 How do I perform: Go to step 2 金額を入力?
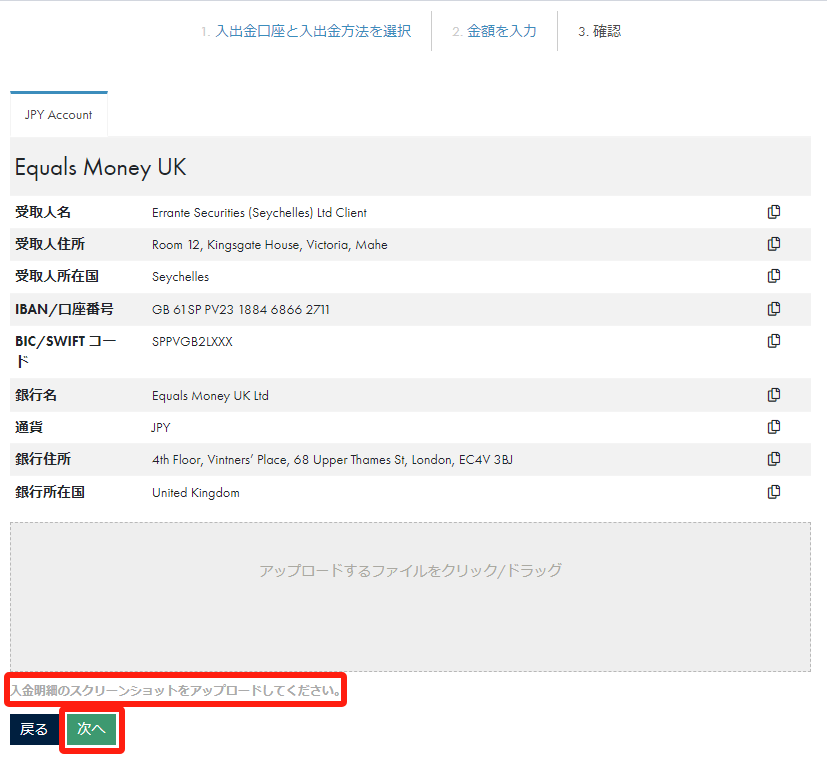(x=494, y=31)
